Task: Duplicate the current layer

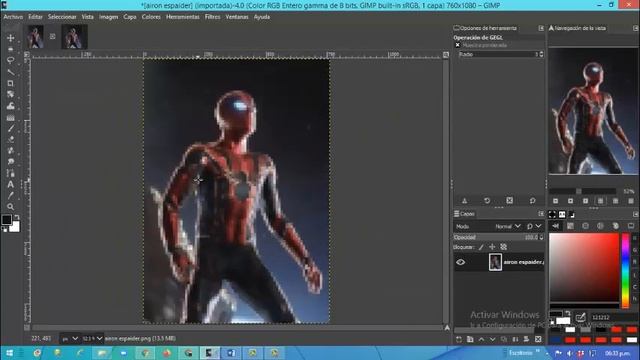Action: tap(504, 339)
